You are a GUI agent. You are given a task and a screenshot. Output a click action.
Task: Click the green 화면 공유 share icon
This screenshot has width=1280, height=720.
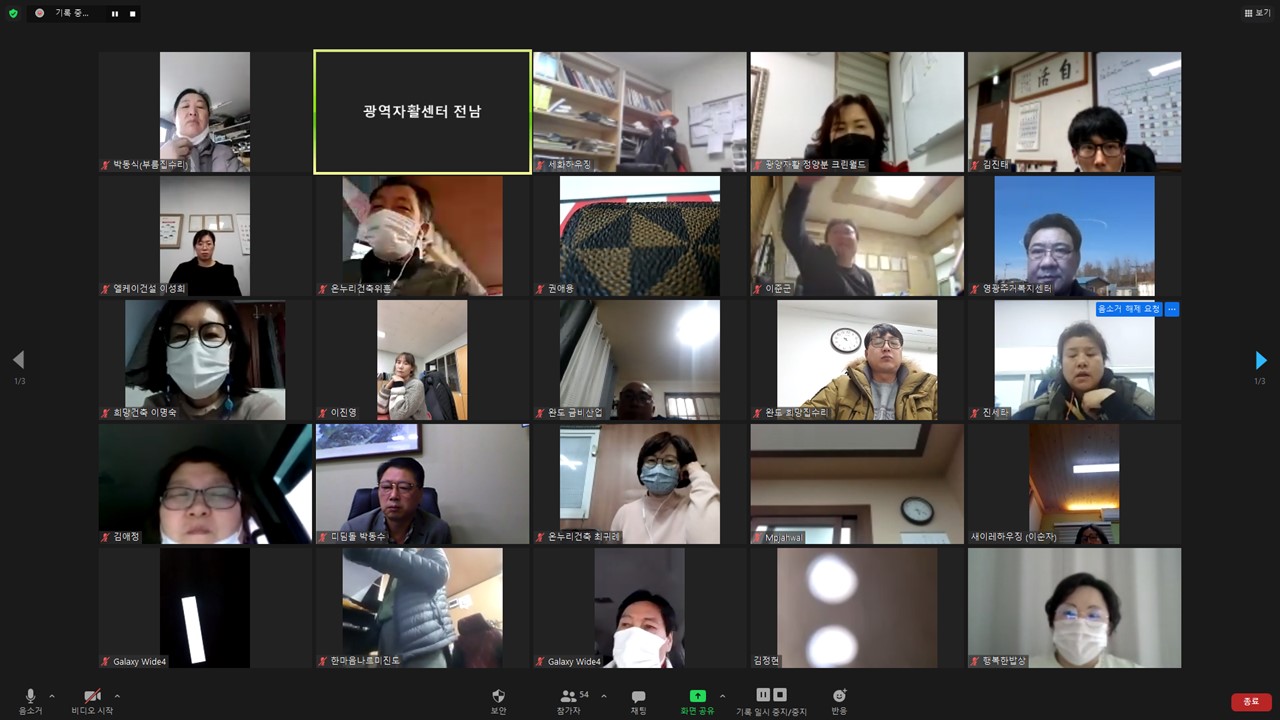(x=697, y=696)
